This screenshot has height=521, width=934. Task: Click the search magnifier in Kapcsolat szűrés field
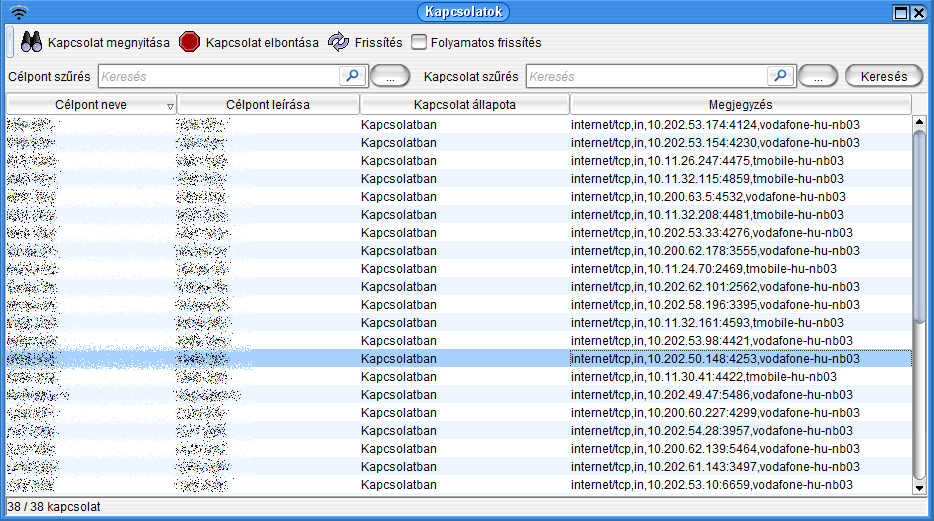[x=780, y=76]
